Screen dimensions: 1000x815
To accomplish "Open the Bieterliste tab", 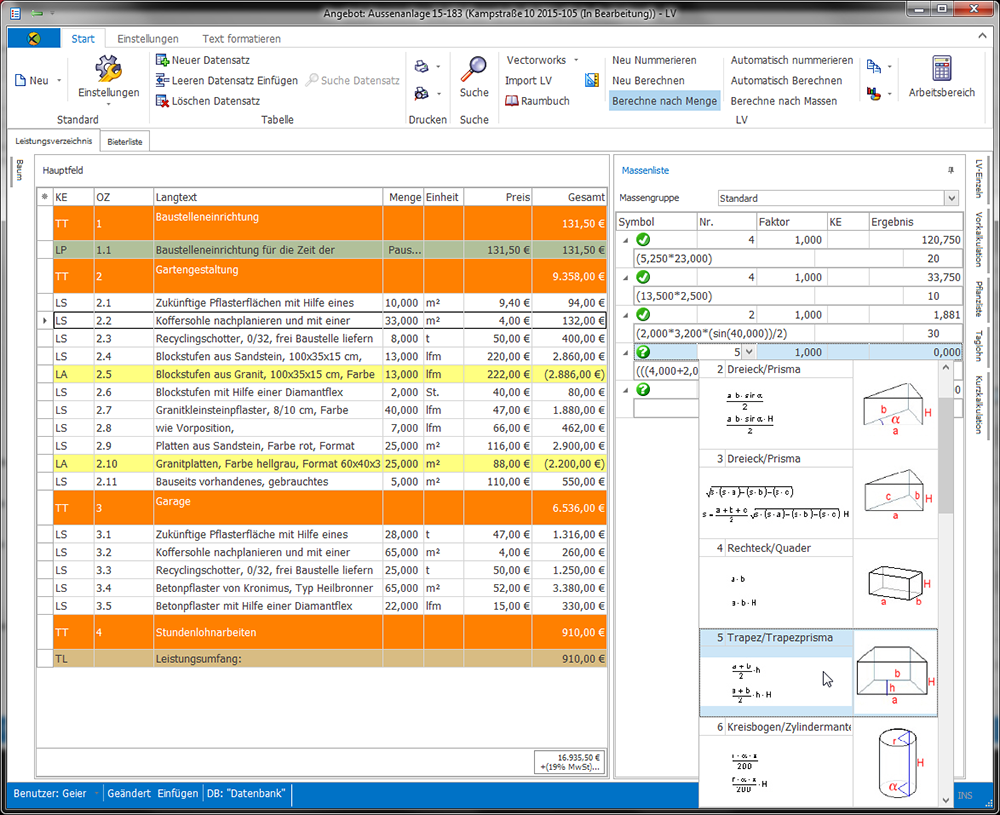I will 125,142.
